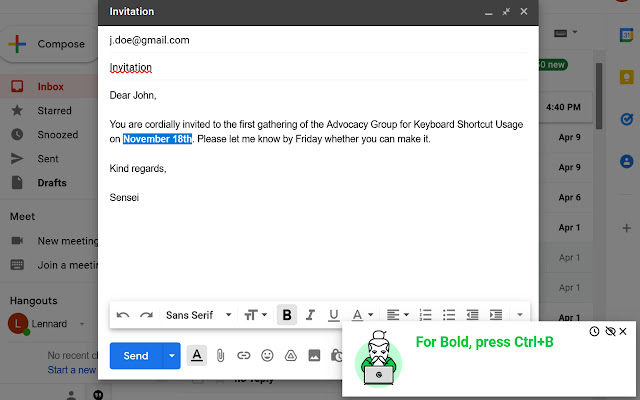
Task: Expand more formatting options arrow
Action: pos(520,315)
